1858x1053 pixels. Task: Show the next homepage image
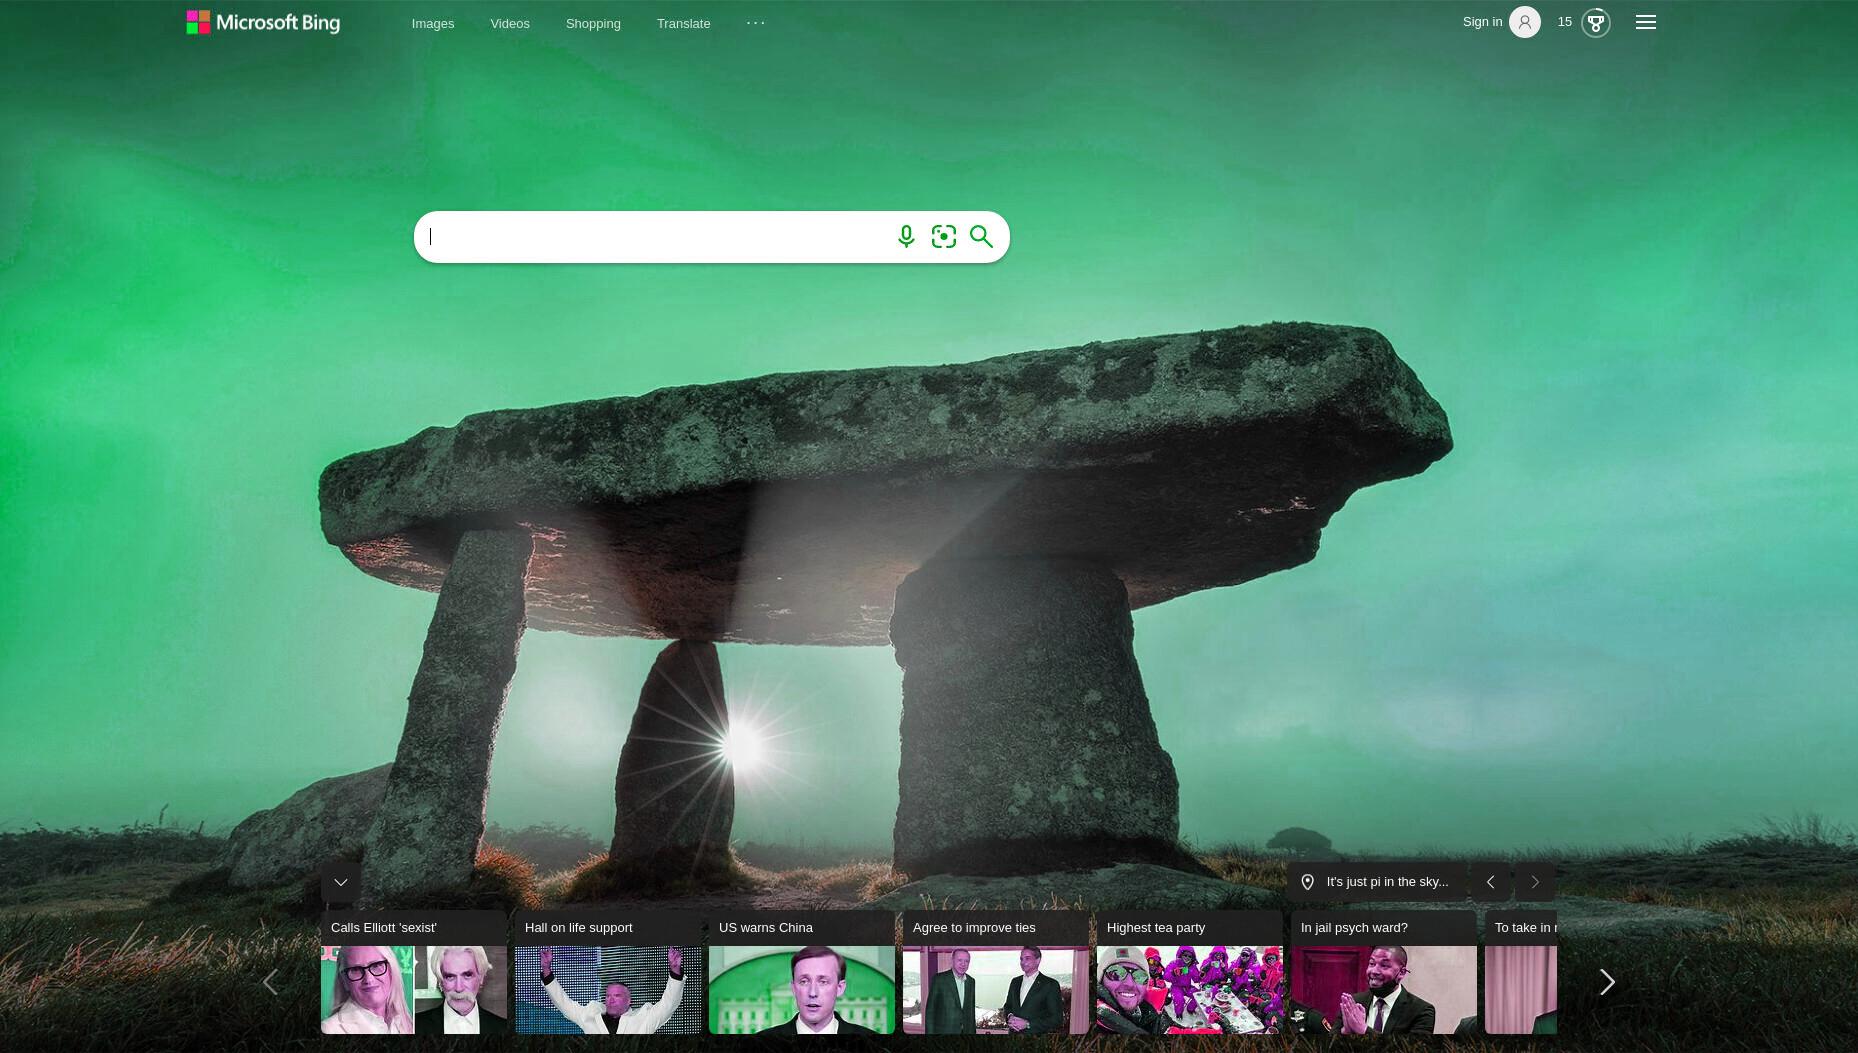1535,882
